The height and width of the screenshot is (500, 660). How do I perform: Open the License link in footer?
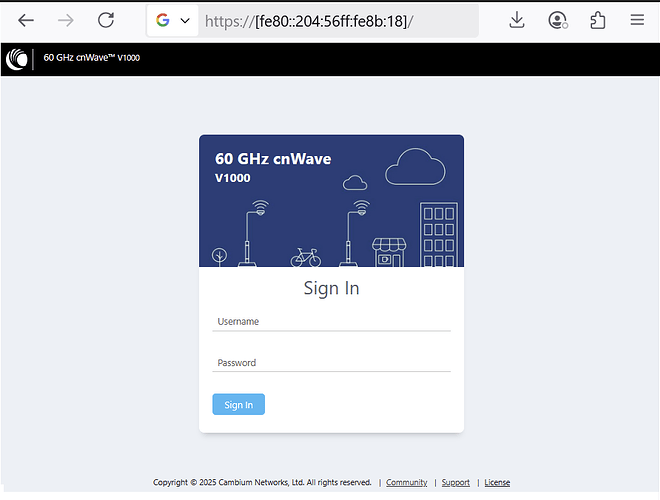(x=497, y=482)
